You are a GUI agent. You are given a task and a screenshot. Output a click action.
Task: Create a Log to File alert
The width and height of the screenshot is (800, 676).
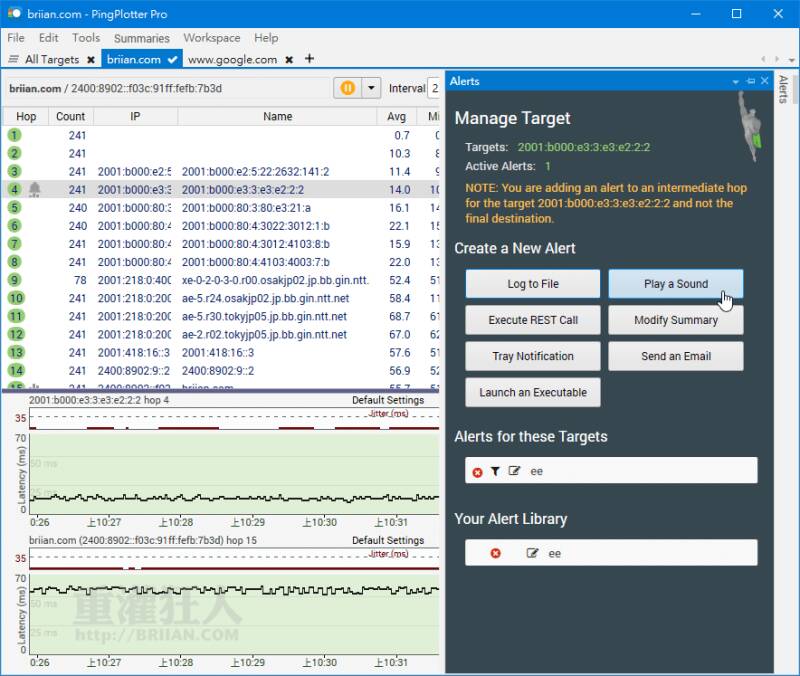click(533, 284)
